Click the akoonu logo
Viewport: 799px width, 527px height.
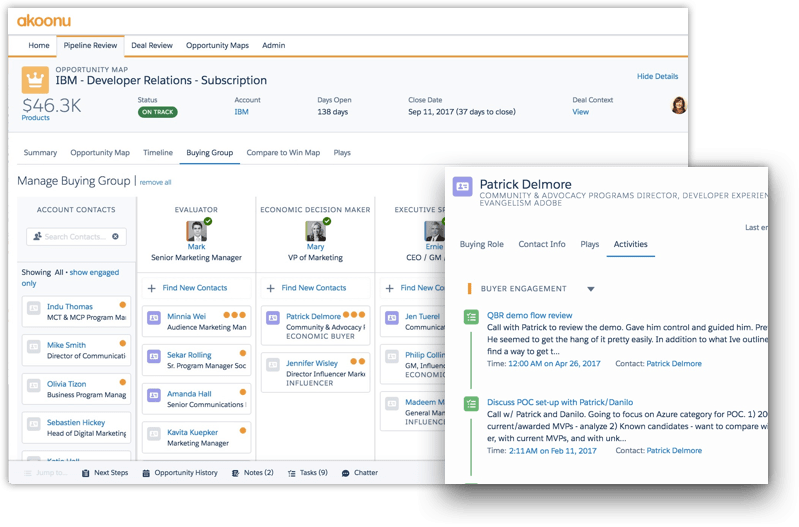point(44,21)
